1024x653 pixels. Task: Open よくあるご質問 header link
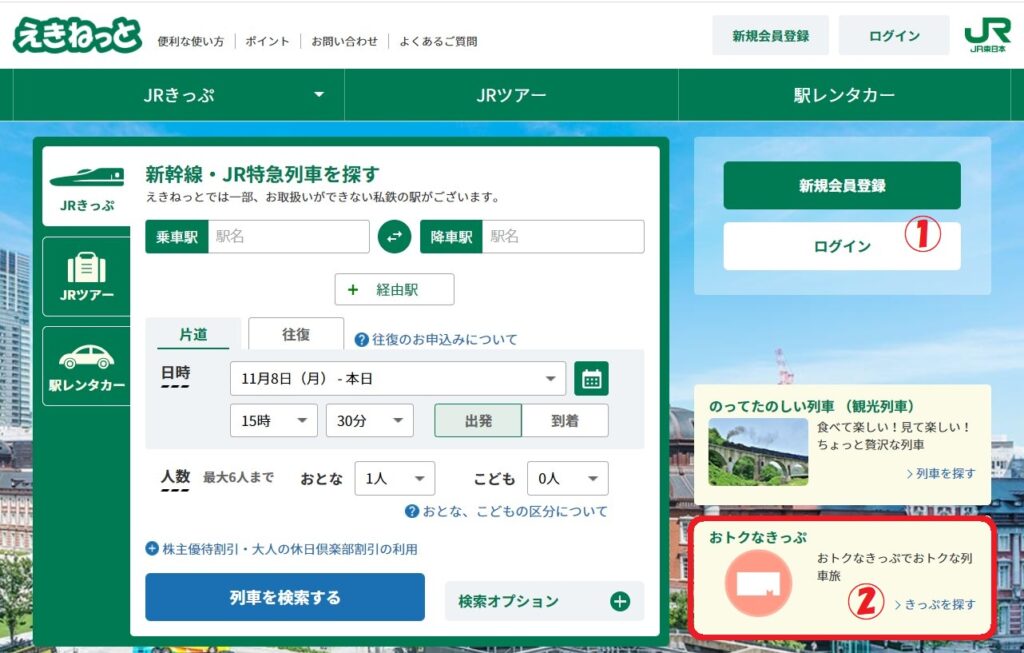pyautogui.click(x=438, y=41)
